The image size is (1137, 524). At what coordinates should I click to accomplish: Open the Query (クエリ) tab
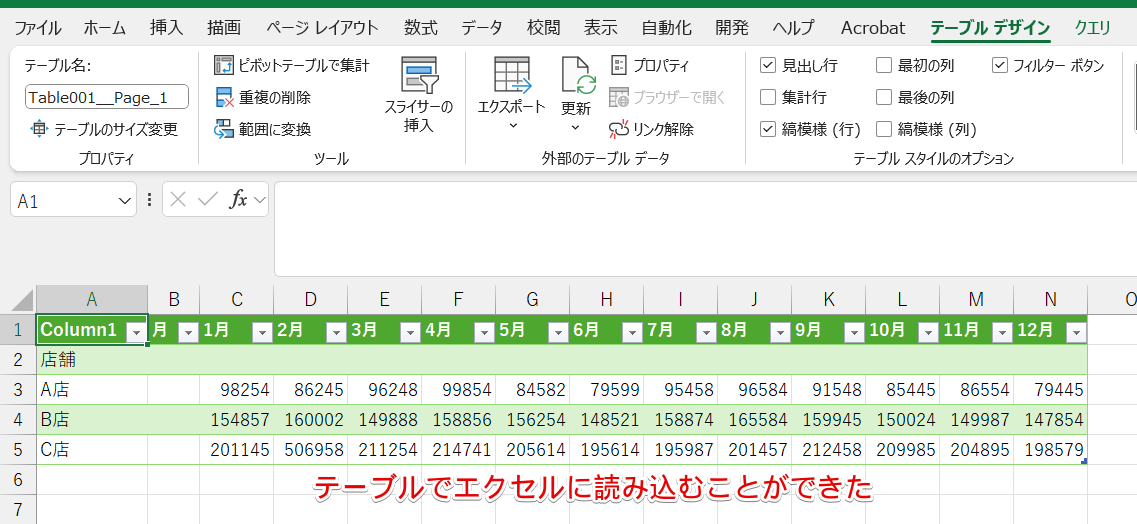[1092, 28]
